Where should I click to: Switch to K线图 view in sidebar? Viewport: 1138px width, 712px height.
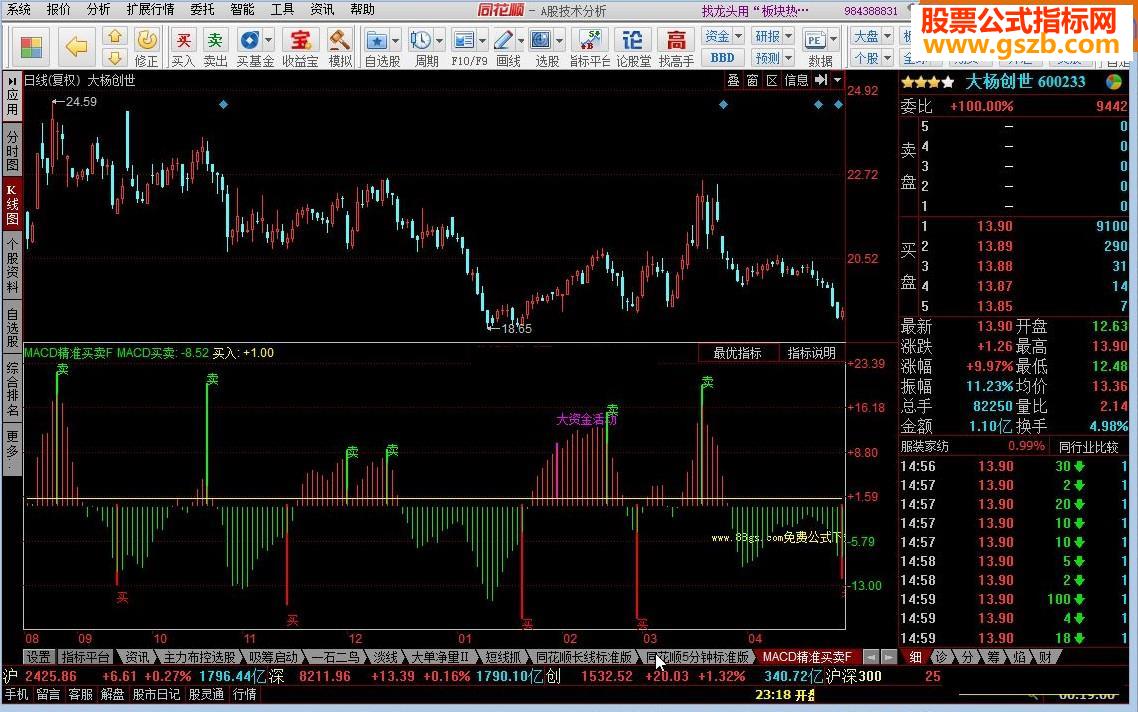[12, 205]
